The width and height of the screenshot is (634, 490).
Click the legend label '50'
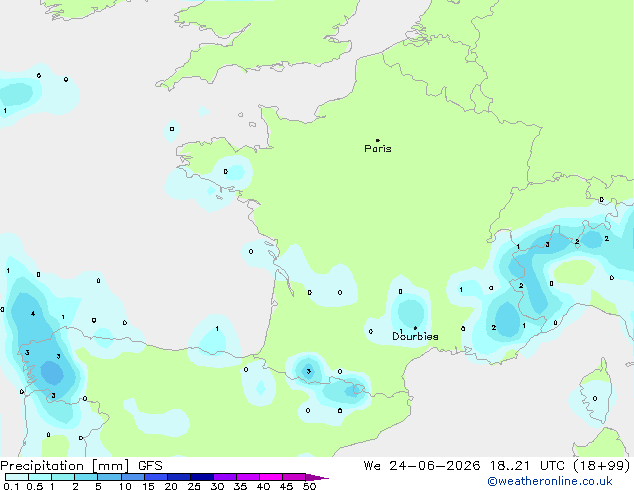click(309, 486)
